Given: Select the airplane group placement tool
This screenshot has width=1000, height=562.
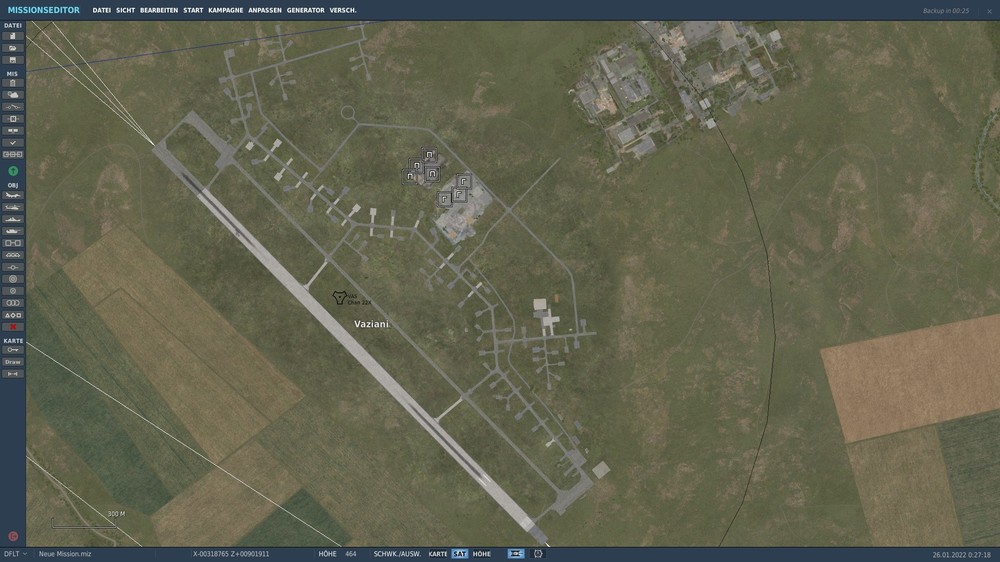Looking at the screenshot, I should (13, 195).
